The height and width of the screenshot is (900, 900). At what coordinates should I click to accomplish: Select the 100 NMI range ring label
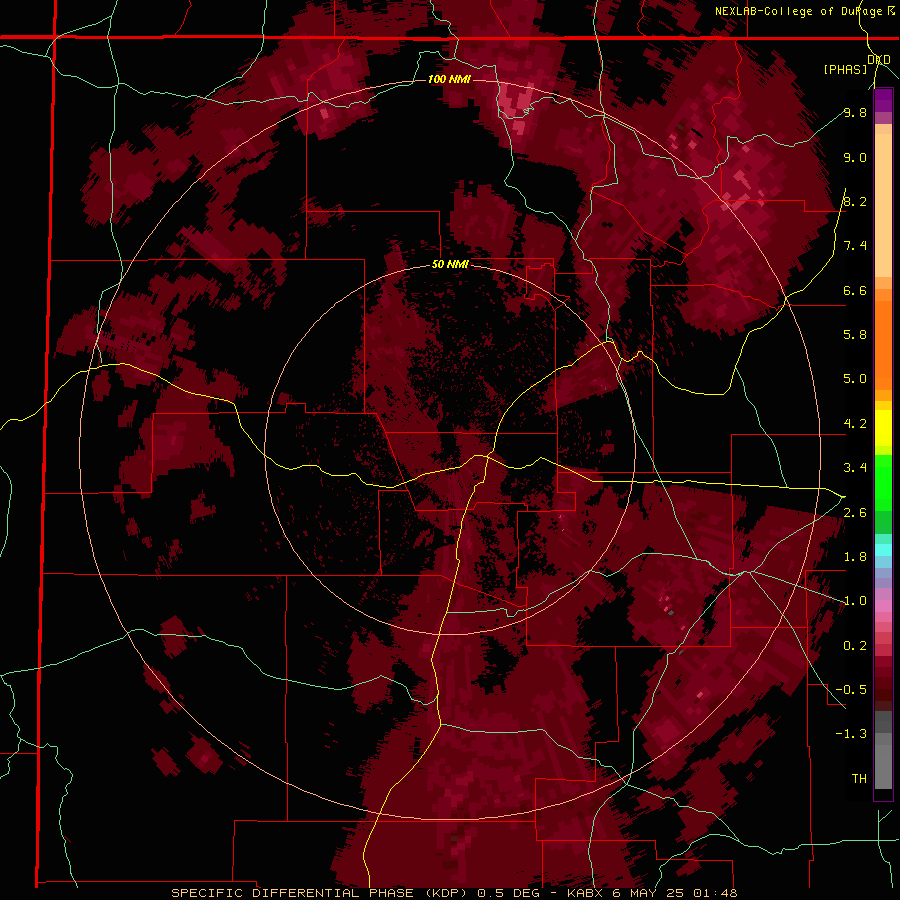[x=449, y=79]
